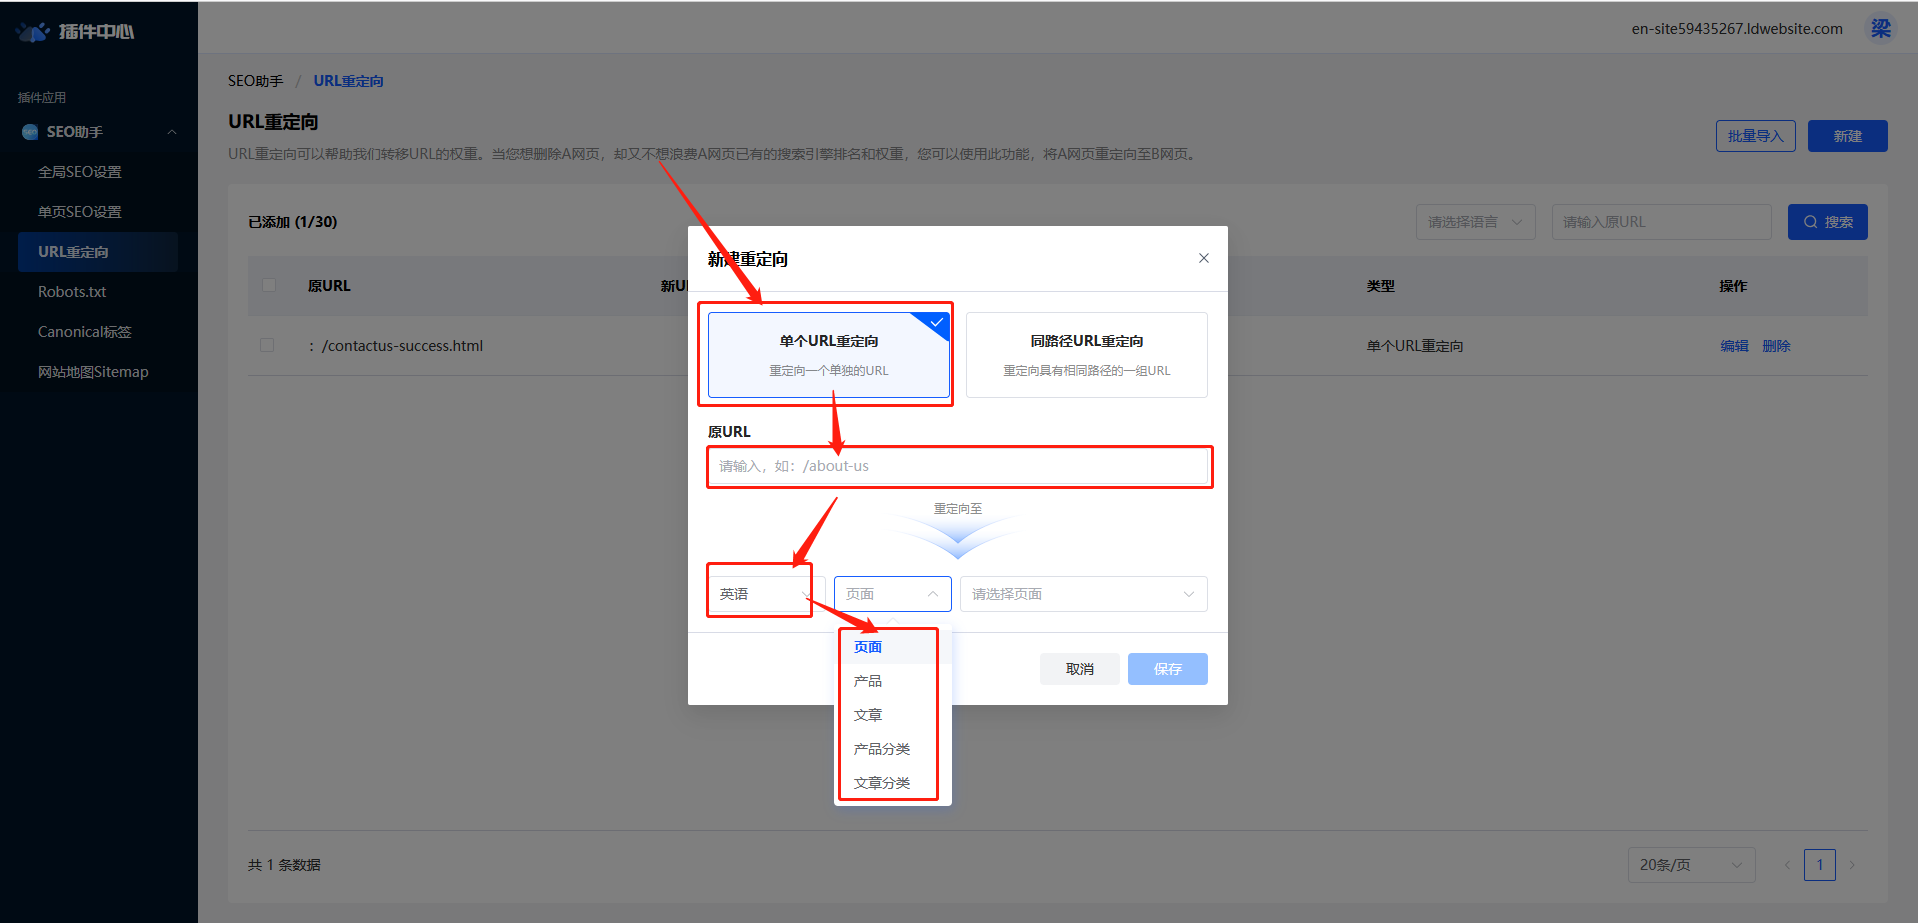Viewport: 1918px width, 923px height.
Task: Click the 原URL input field in dialog
Action: click(x=959, y=466)
